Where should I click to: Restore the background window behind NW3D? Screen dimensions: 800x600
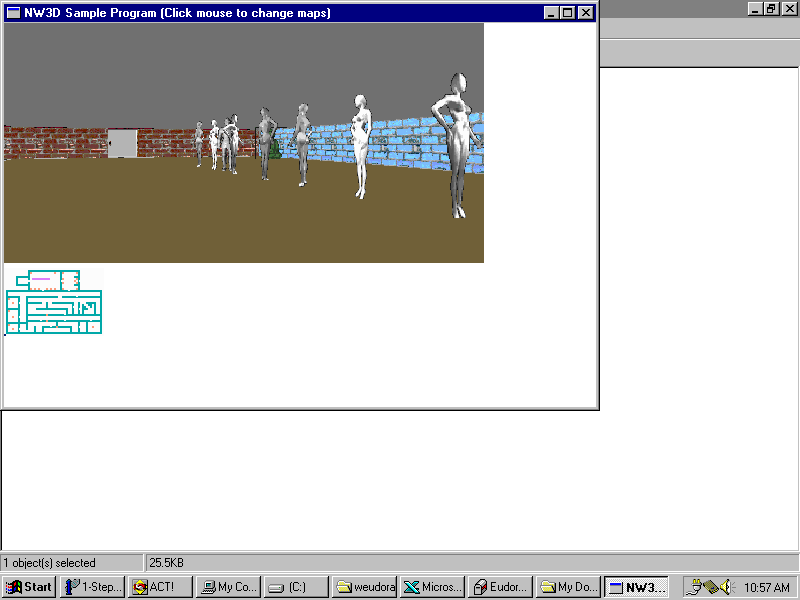coord(771,9)
